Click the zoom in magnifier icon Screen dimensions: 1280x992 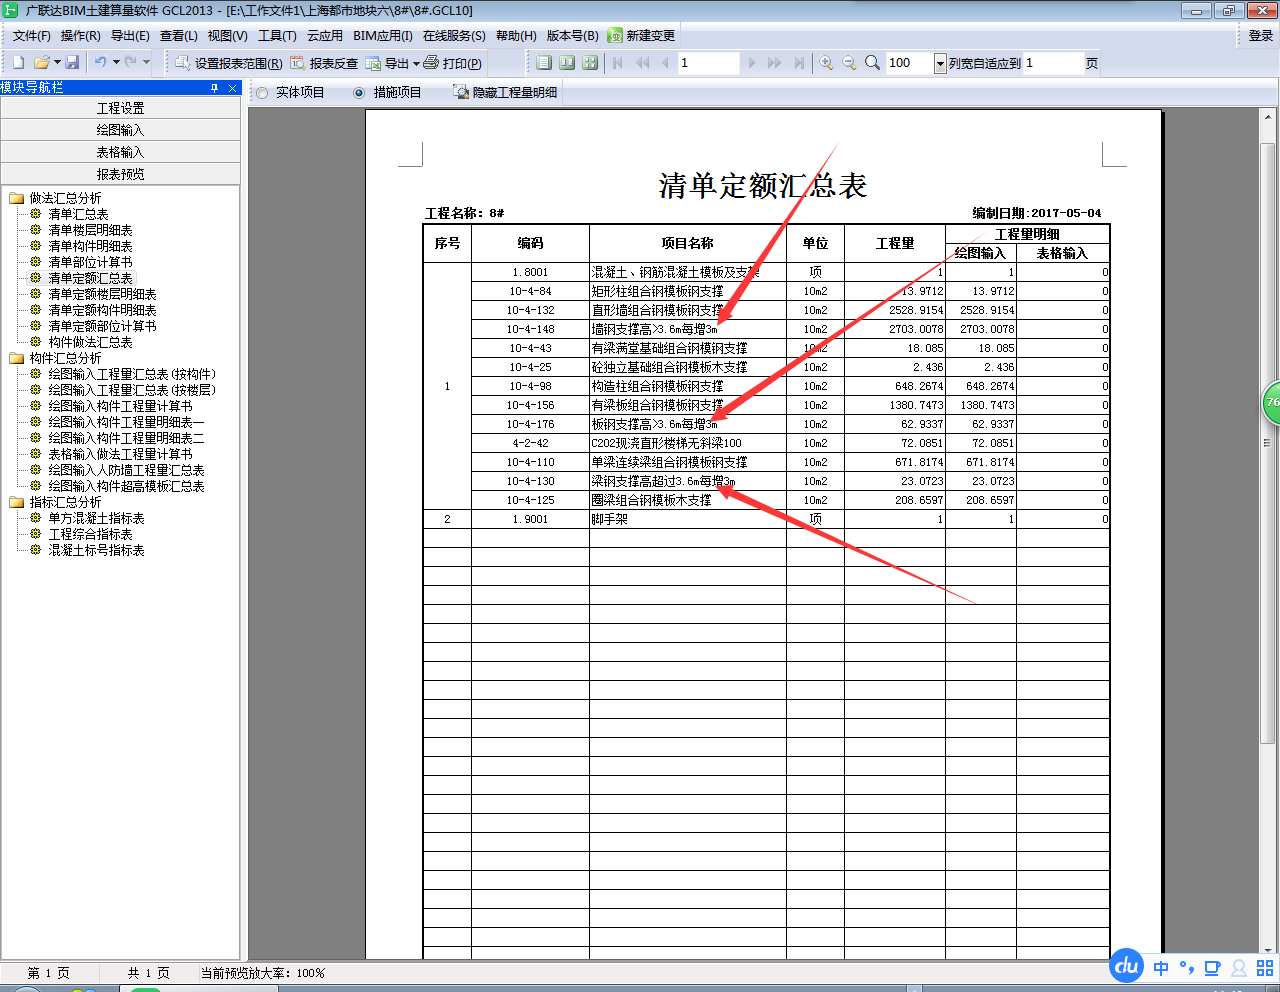click(x=826, y=62)
